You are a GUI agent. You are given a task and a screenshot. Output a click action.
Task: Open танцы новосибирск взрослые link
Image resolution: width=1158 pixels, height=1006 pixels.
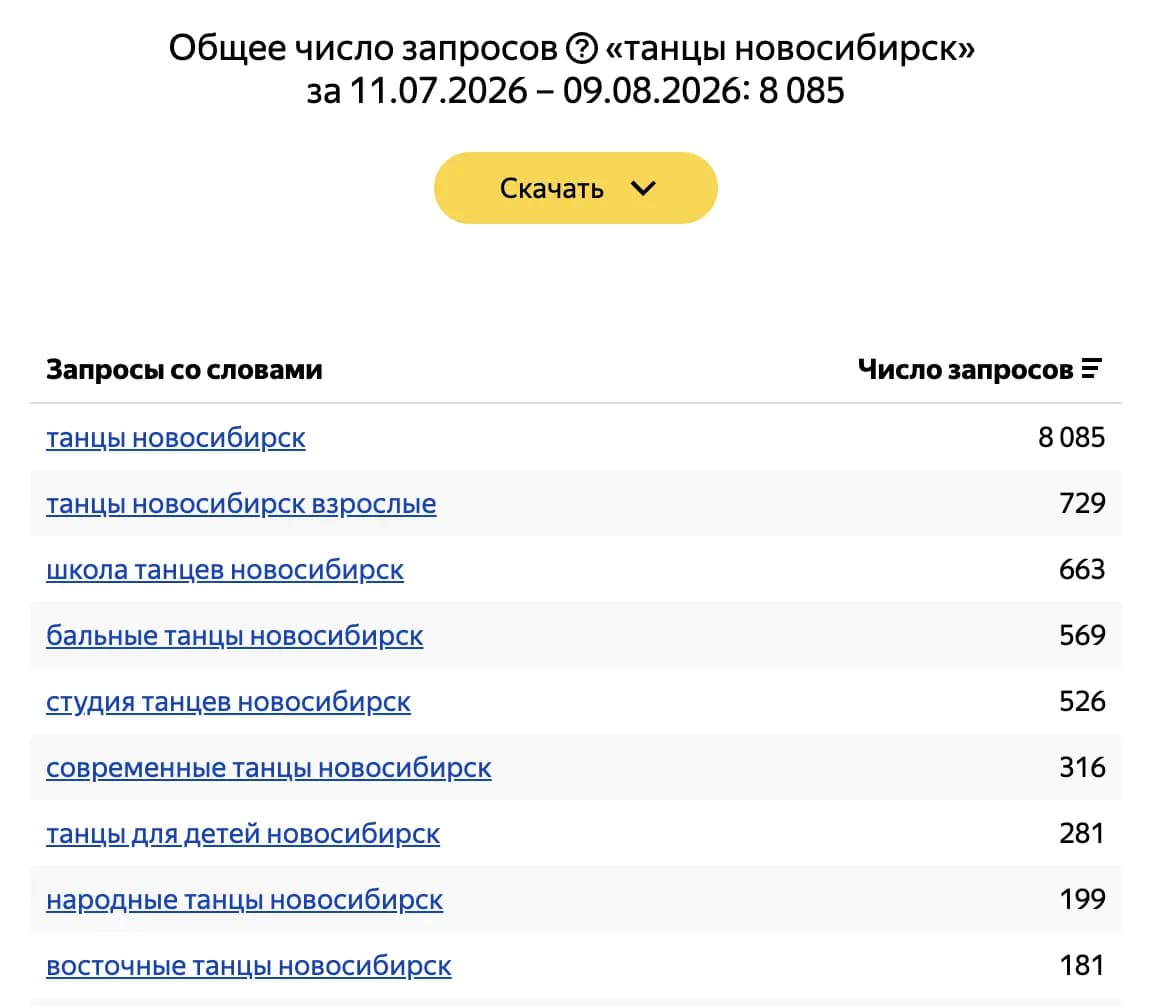241,504
